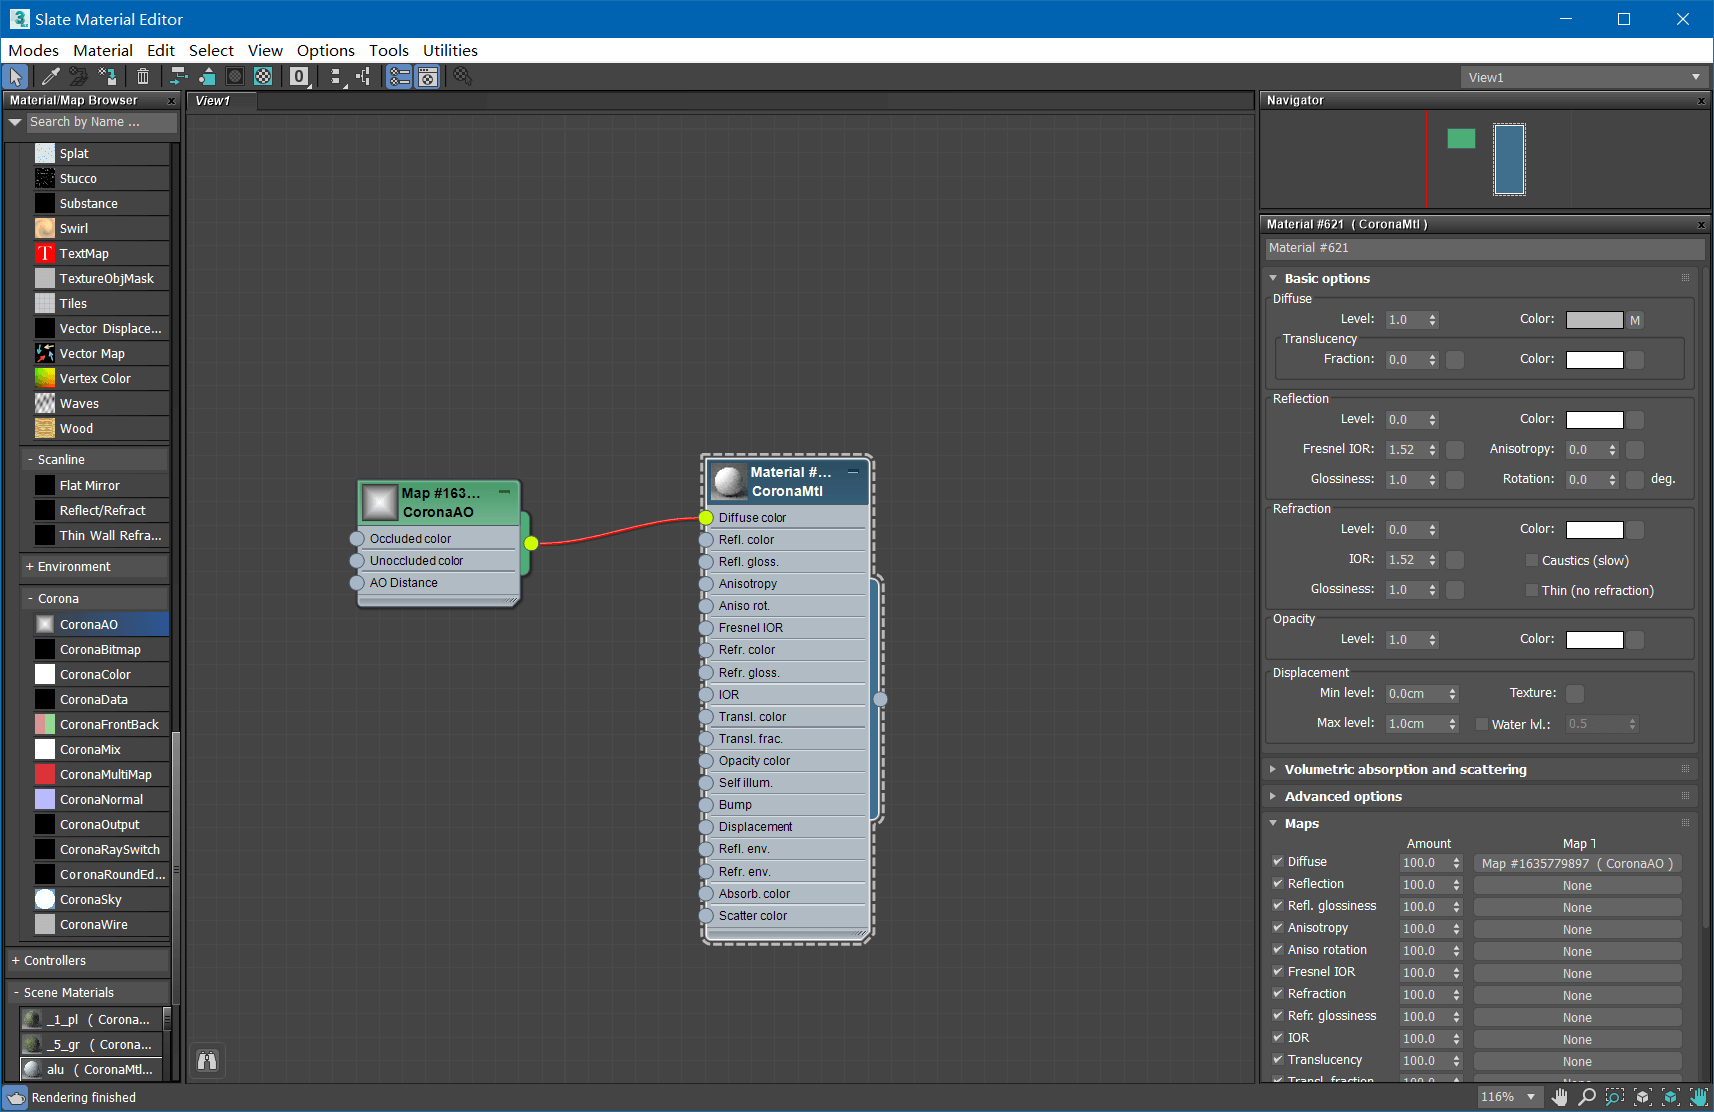This screenshot has width=1714, height=1112.
Task: Click search binoculars icon in View1
Action: [207, 1061]
